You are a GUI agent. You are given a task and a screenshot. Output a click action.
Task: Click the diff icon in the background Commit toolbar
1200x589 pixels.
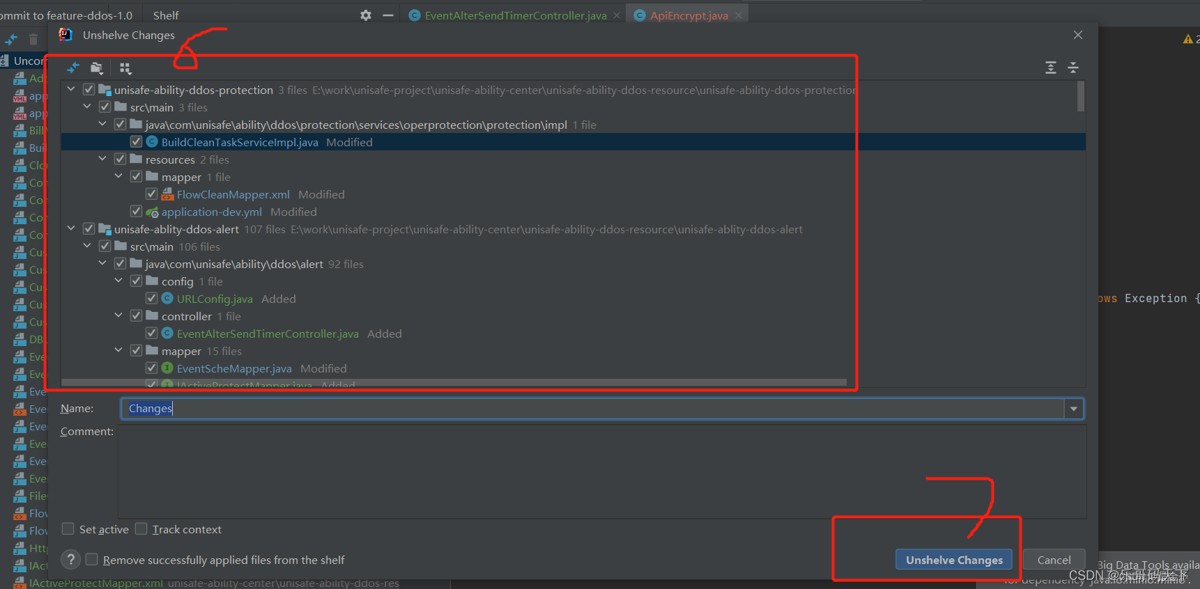coord(12,40)
